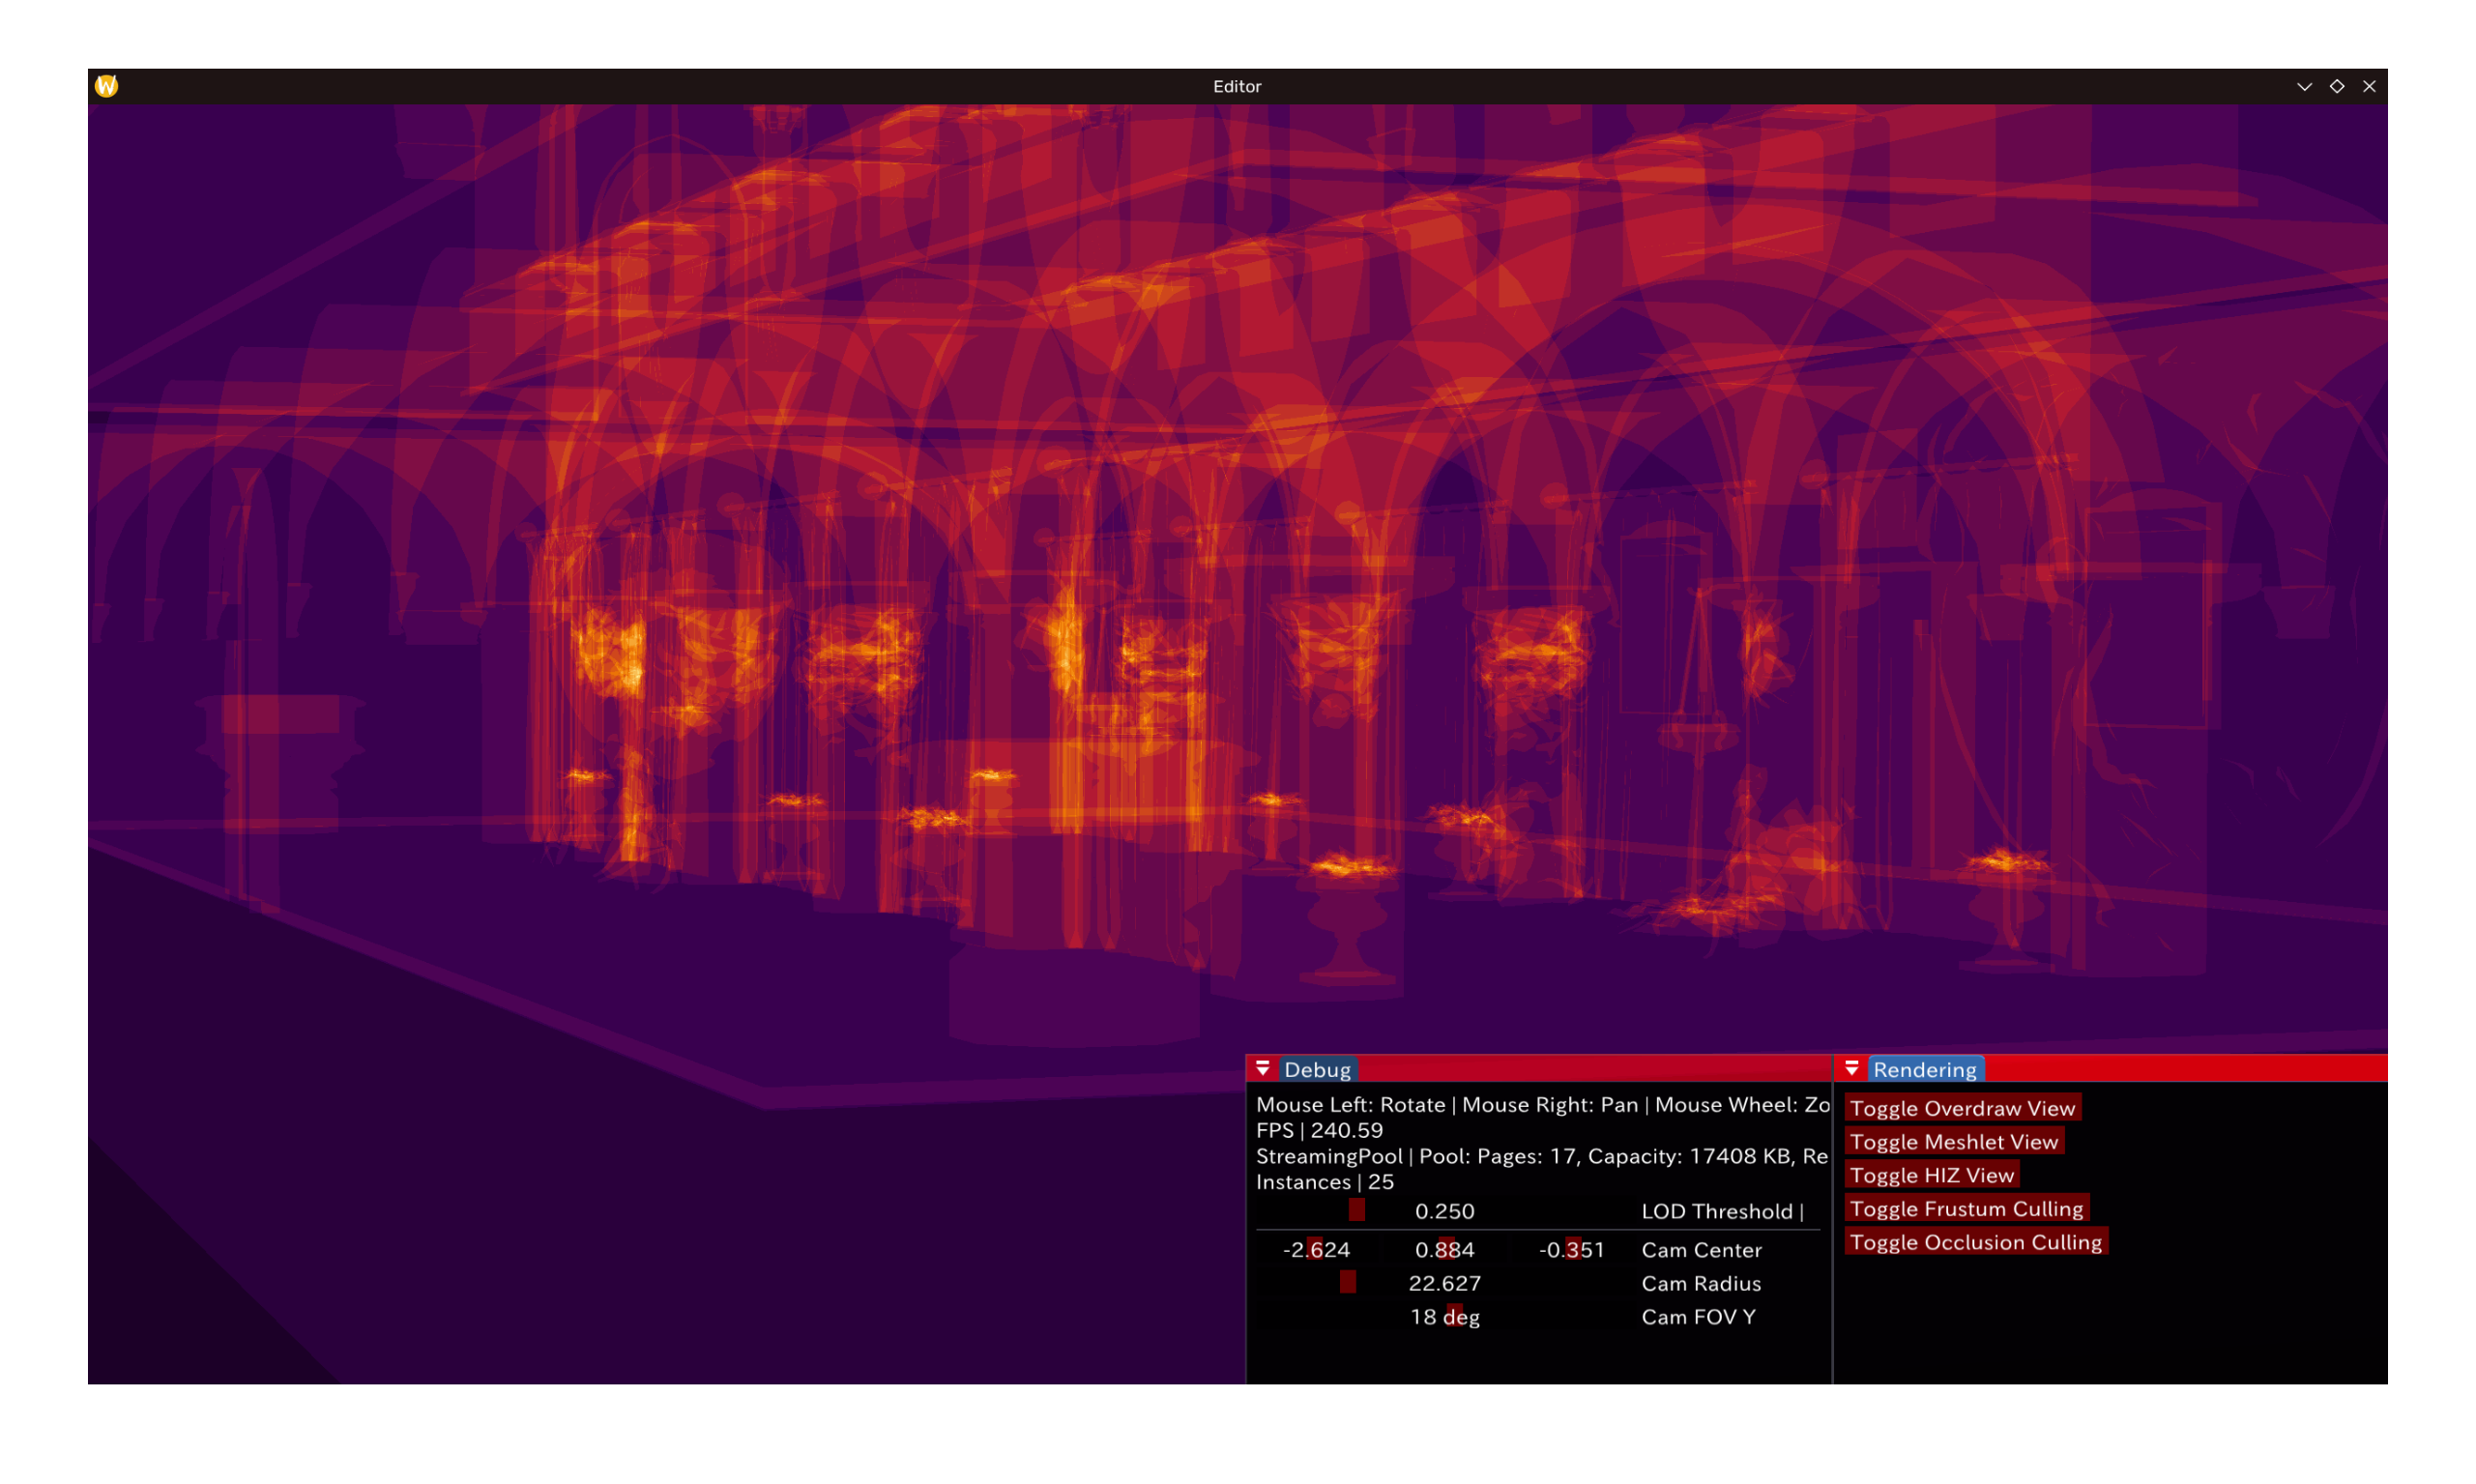Select the Debug tab
Viewport: 2476px width, 1484px height.
click(x=1317, y=1069)
